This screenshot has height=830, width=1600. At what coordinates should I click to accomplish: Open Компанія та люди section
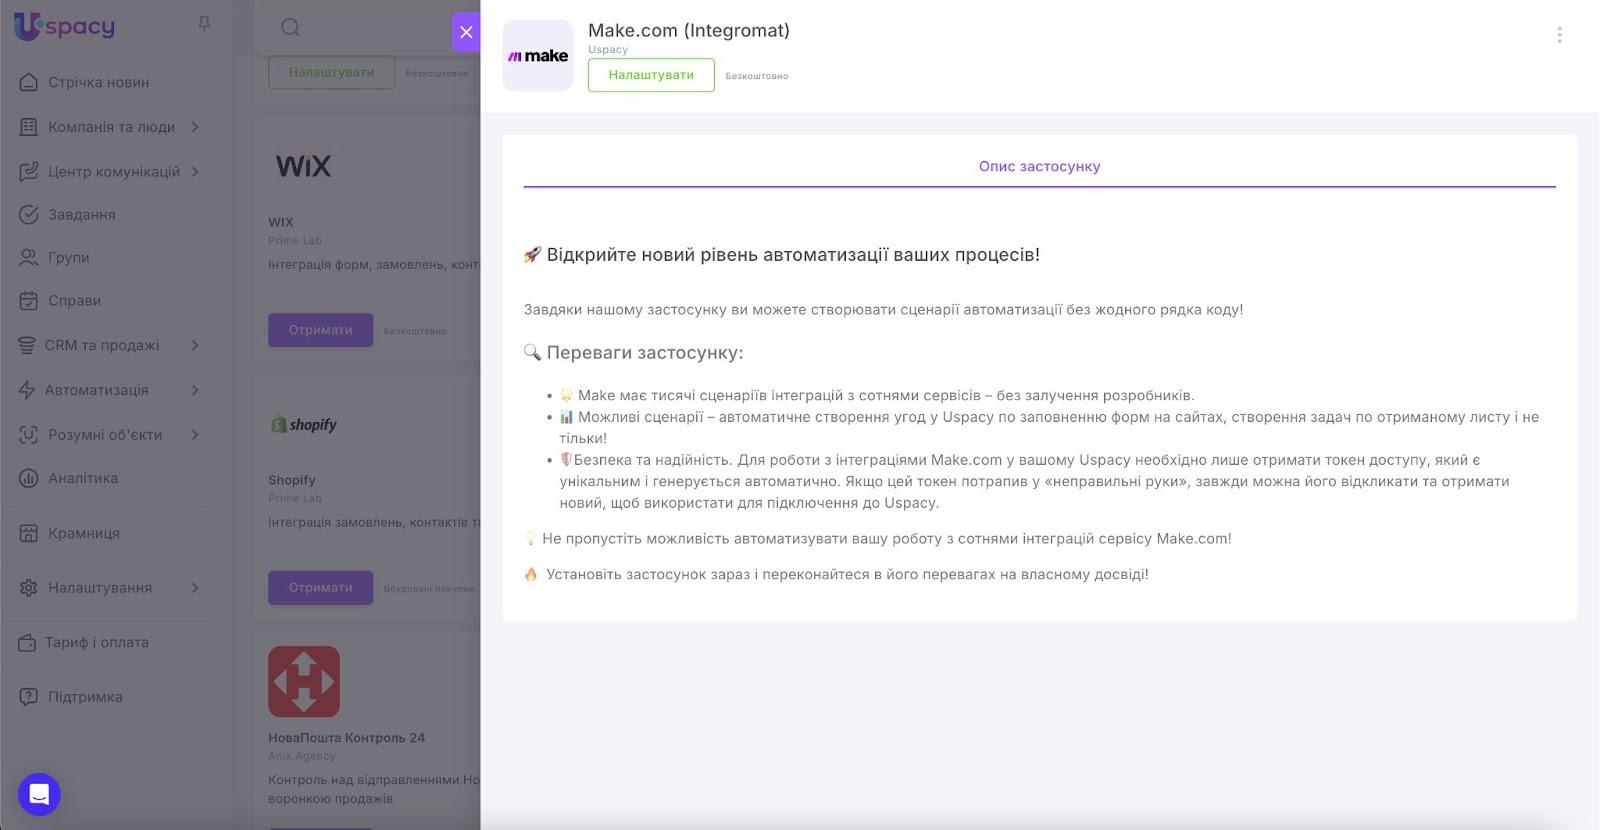[111, 127]
